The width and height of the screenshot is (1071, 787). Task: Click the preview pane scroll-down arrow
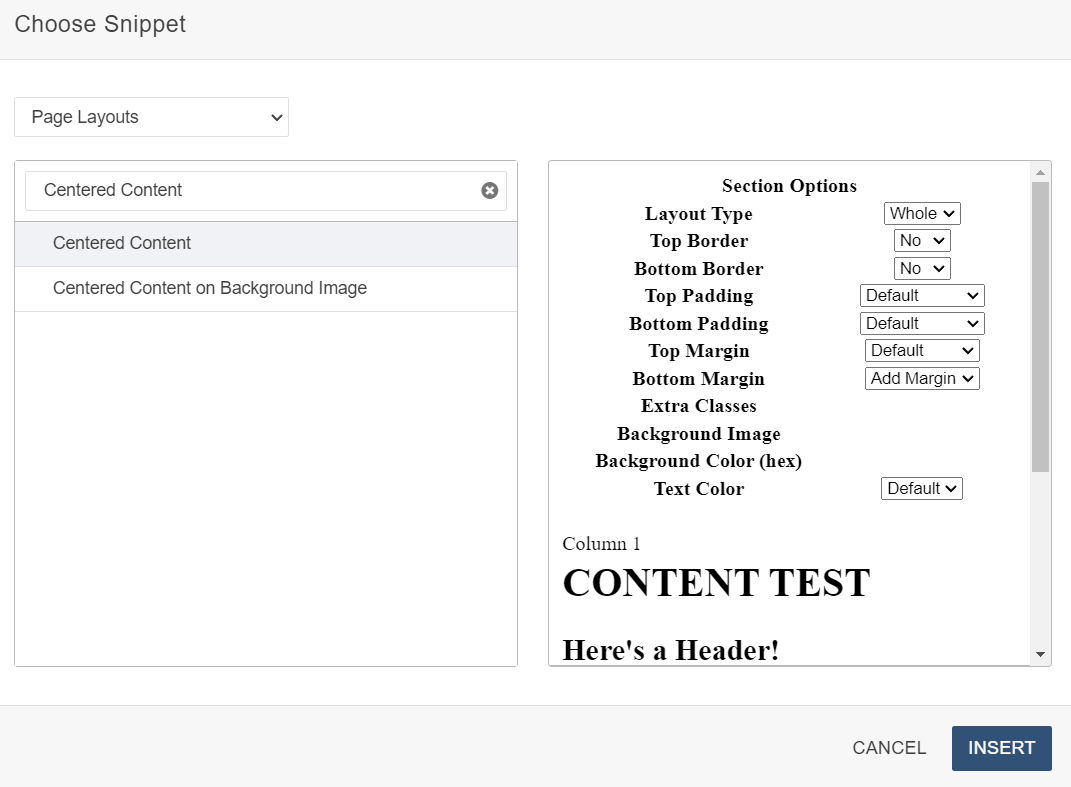pyautogui.click(x=1039, y=655)
